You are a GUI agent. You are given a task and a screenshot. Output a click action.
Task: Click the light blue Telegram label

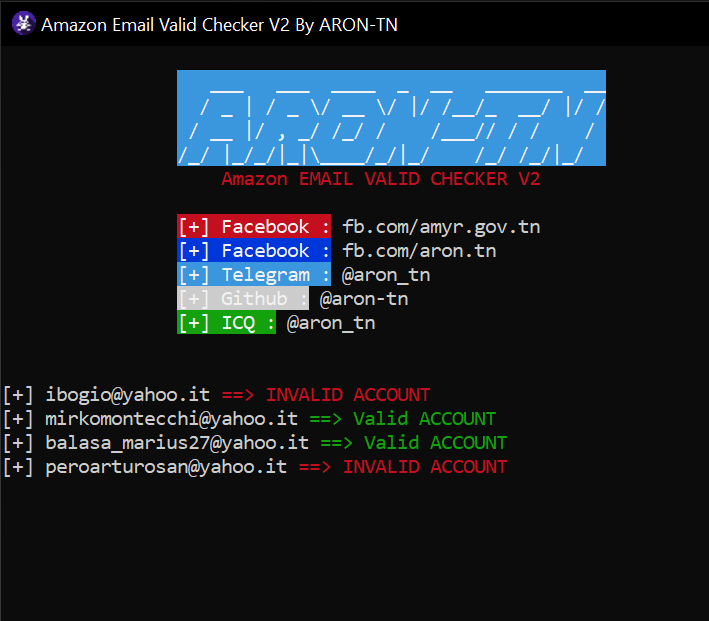pos(254,274)
